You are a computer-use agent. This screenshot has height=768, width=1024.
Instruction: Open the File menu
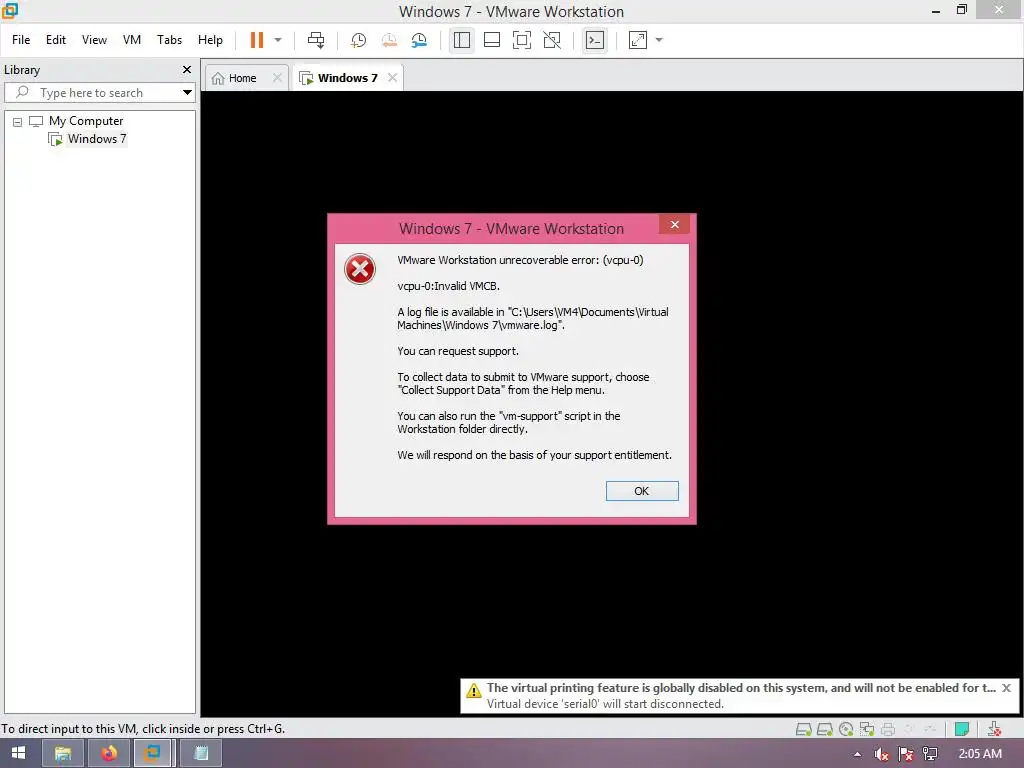21,40
